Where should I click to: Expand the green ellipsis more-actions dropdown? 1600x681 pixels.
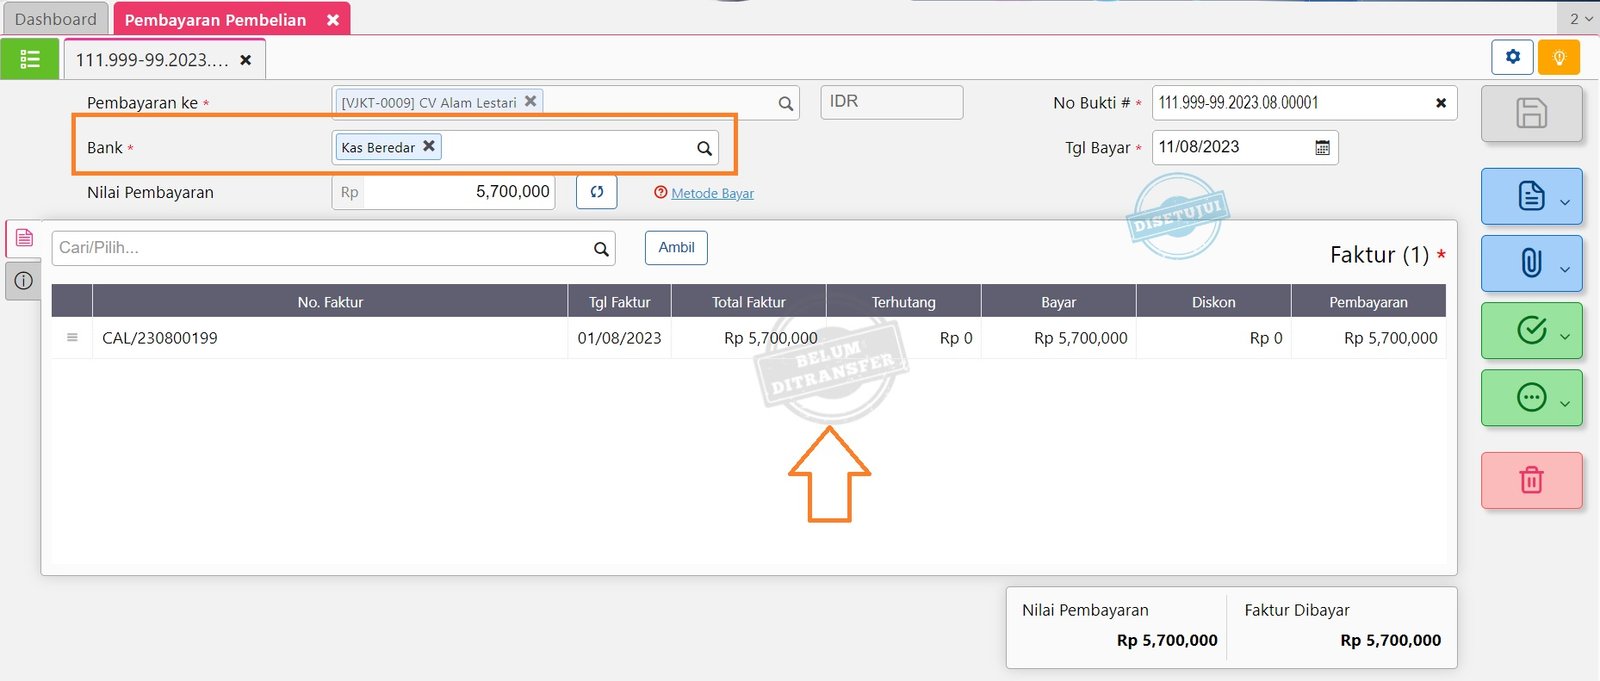(x=1565, y=403)
